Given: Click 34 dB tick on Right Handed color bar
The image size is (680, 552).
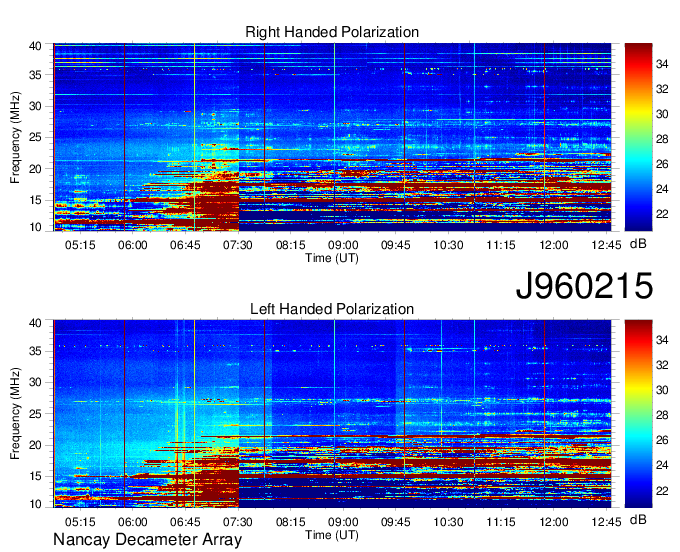Looking at the screenshot, I should (x=662, y=64).
